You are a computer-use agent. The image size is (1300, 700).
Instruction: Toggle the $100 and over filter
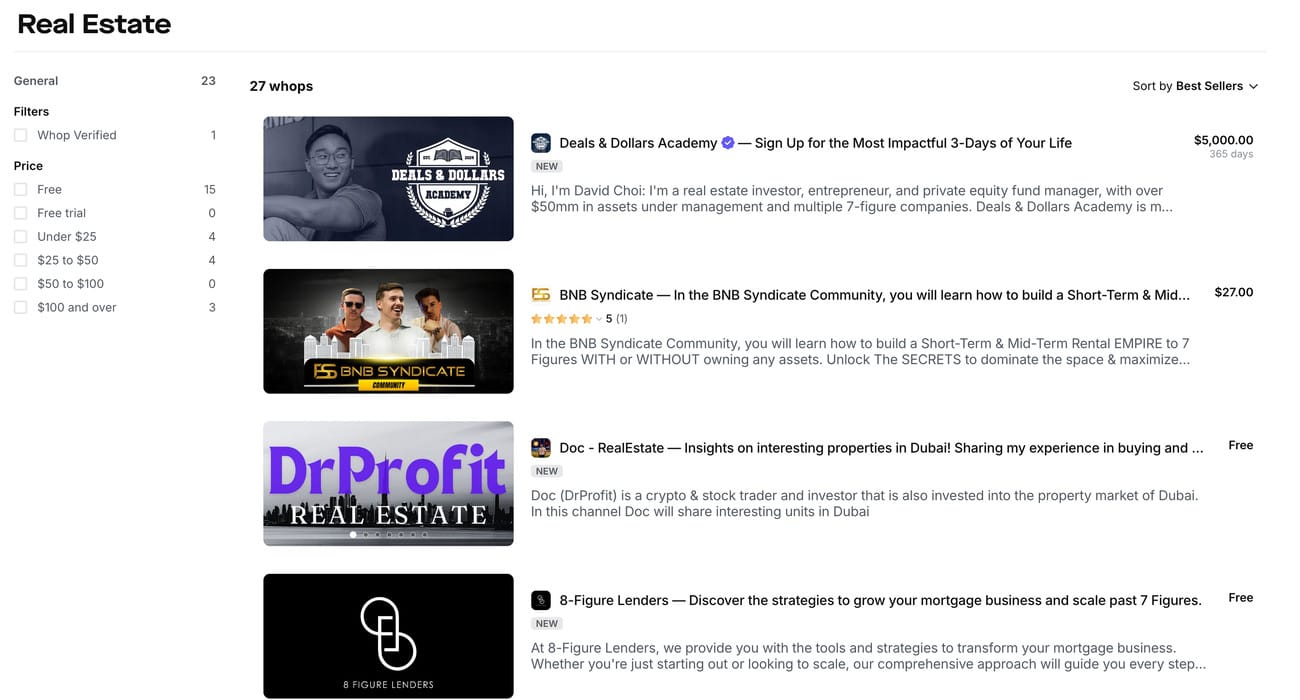coord(20,308)
